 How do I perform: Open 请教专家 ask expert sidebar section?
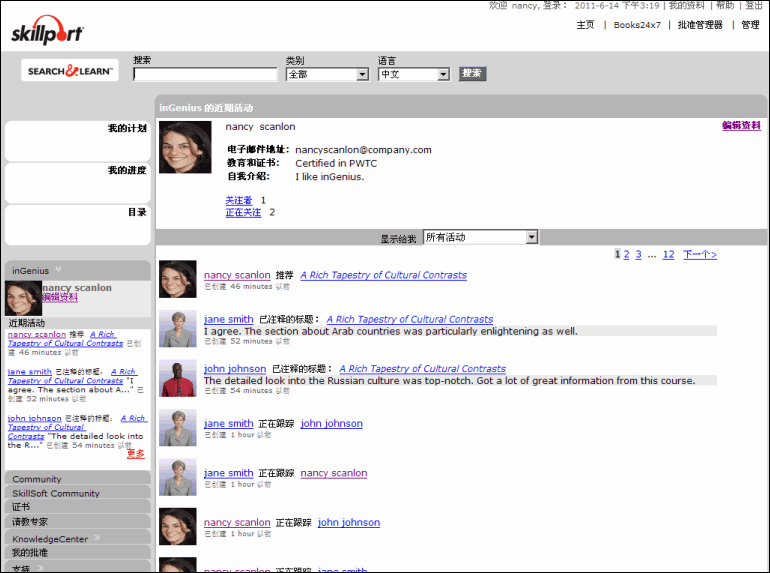(x=78, y=521)
